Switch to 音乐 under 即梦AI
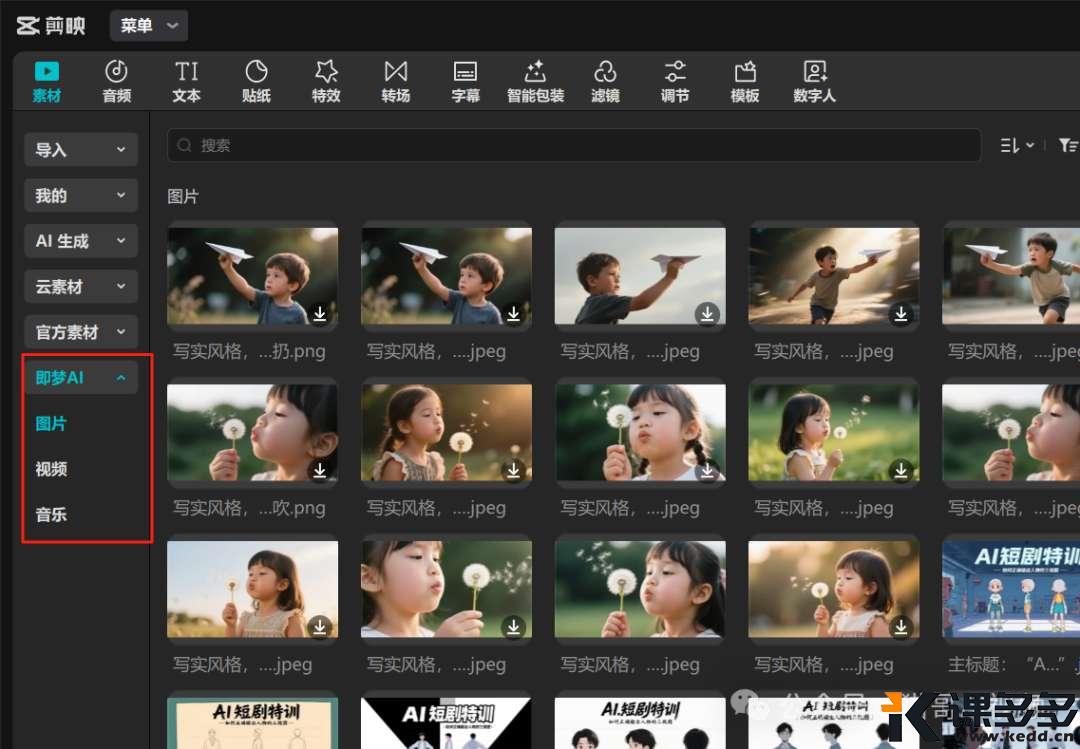1080x749 pixels. 52,515
